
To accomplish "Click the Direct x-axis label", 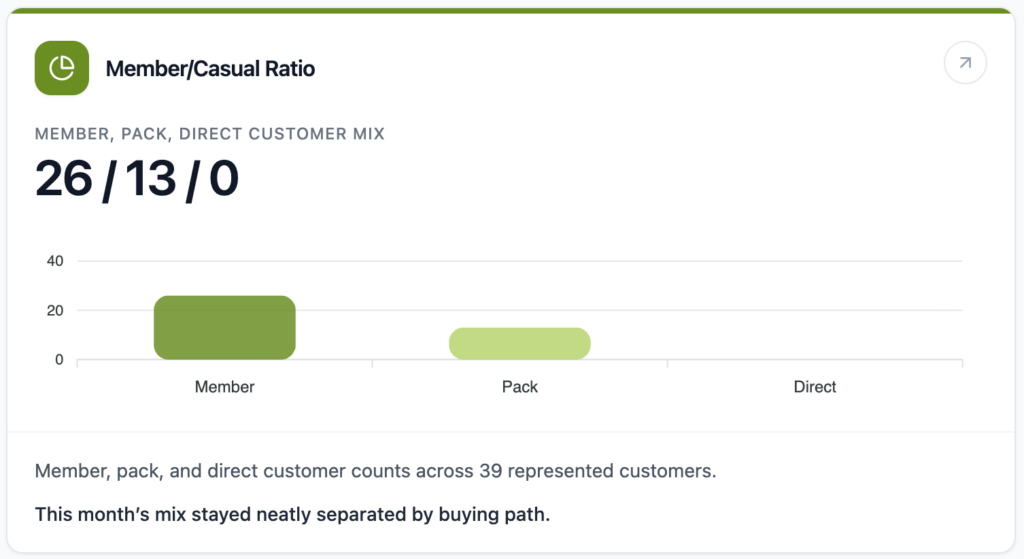I will click(x=815, y=387).
